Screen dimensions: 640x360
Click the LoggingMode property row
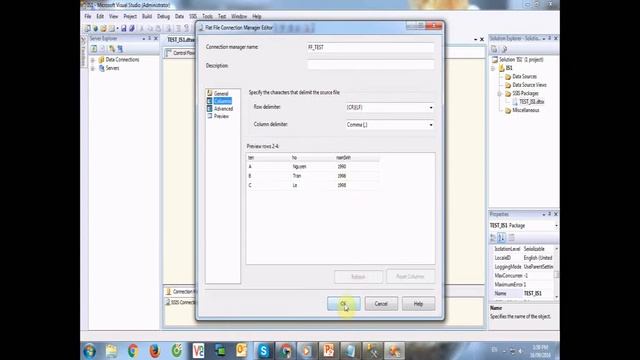click(x=523, y=267)
